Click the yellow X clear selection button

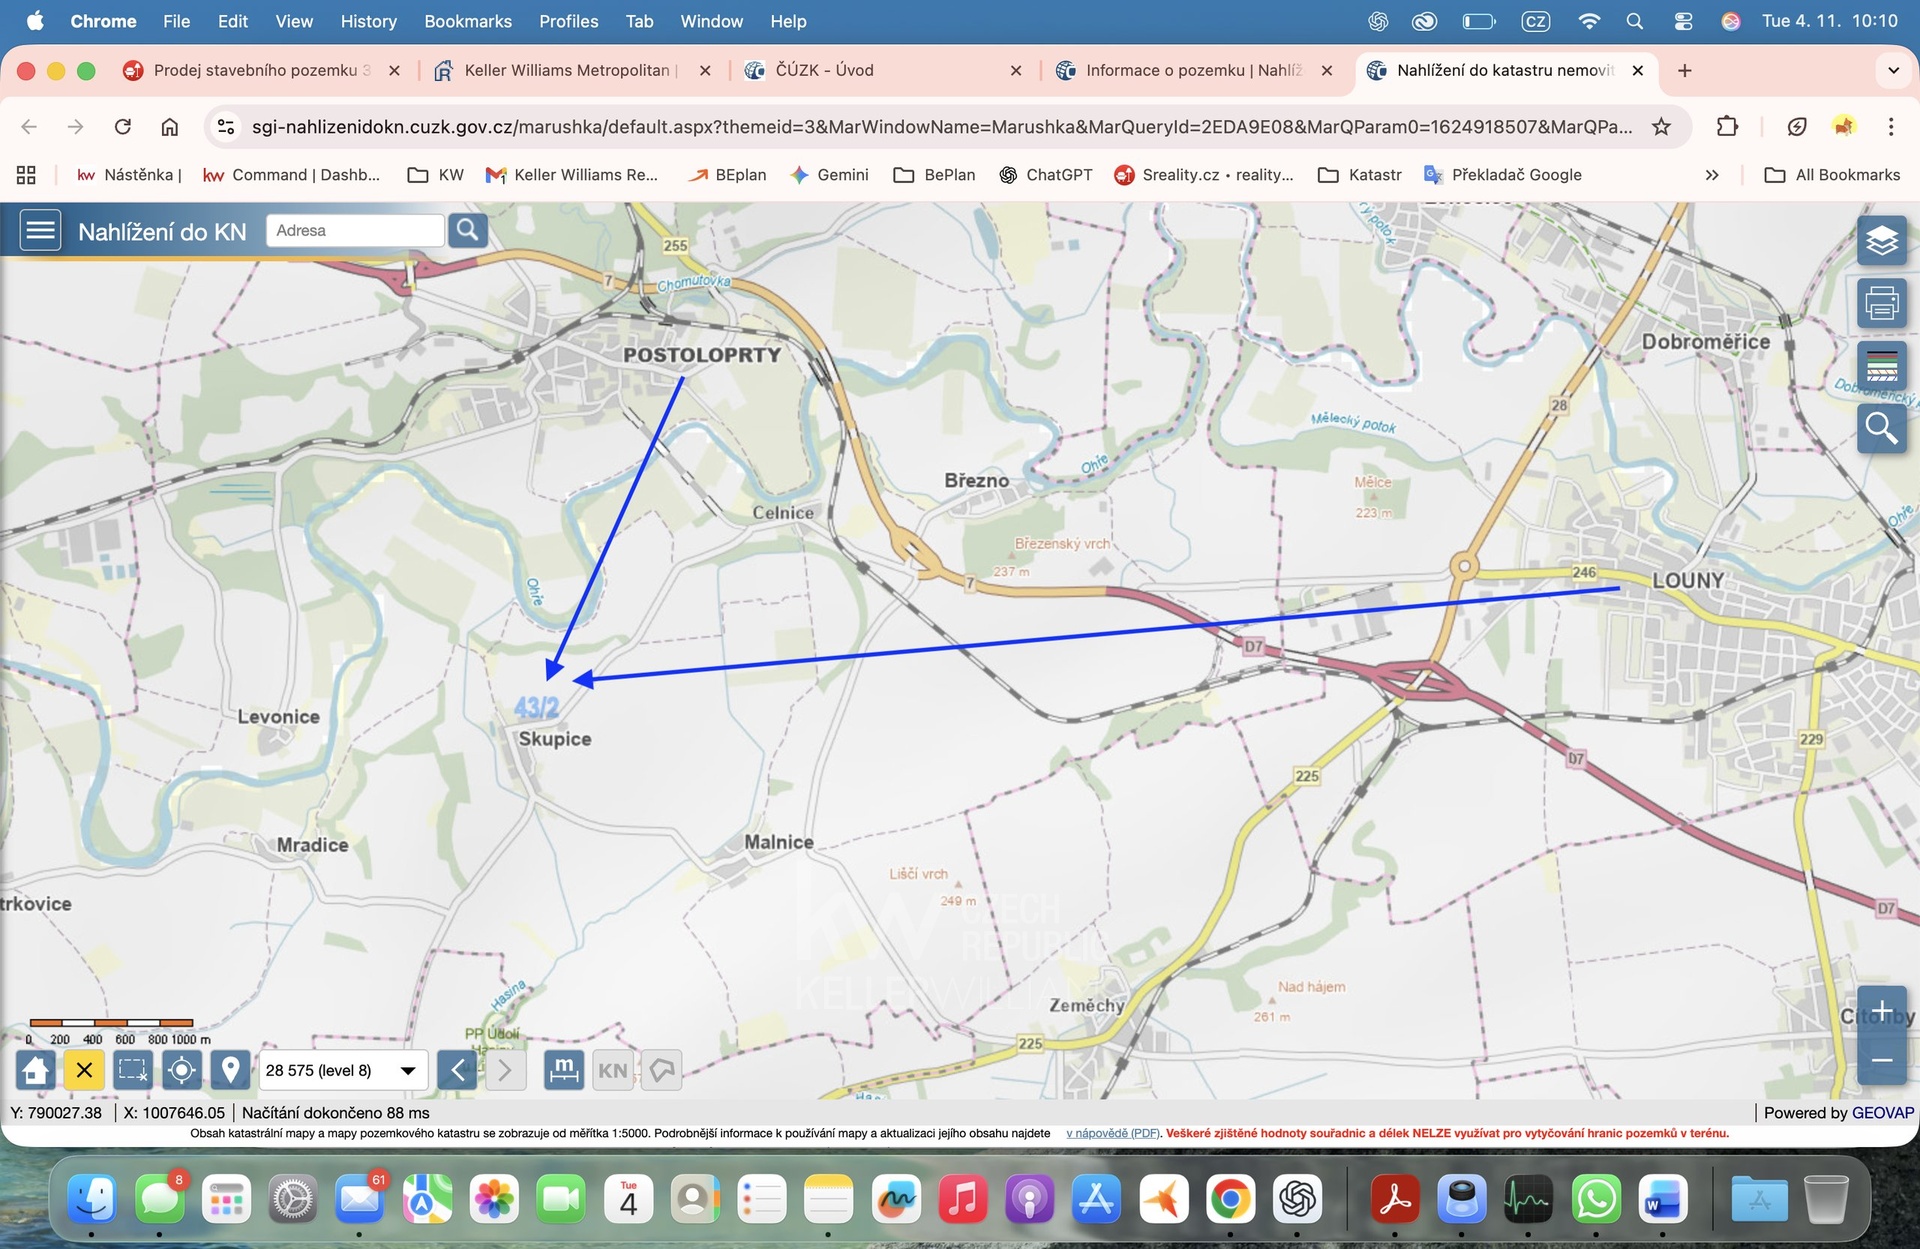click(x=84, y=1070)
